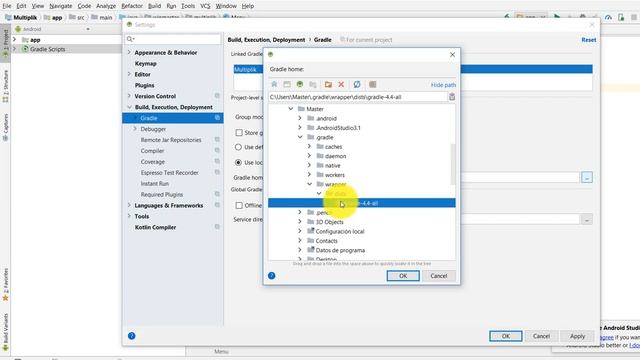
Task: Click Reset link in Settings
Action: pos(589,40)
